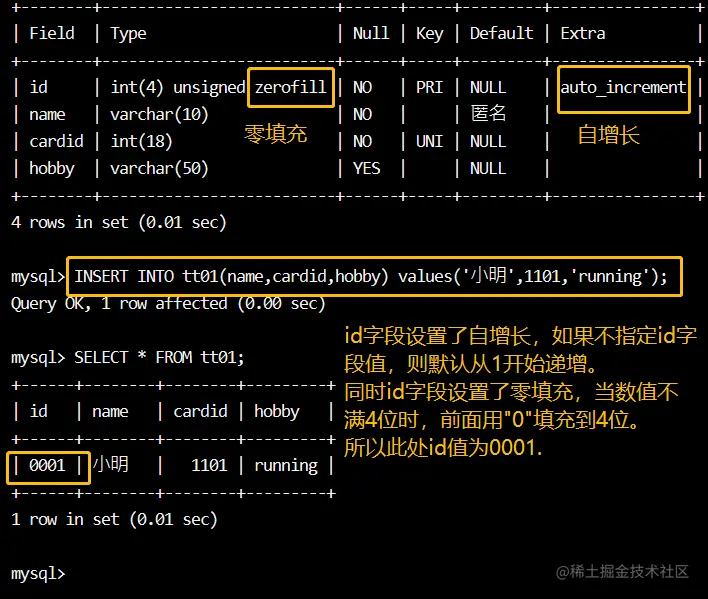
Task: Click '4 rows in set (0.01 sec)'
Action: pos(119,223)
